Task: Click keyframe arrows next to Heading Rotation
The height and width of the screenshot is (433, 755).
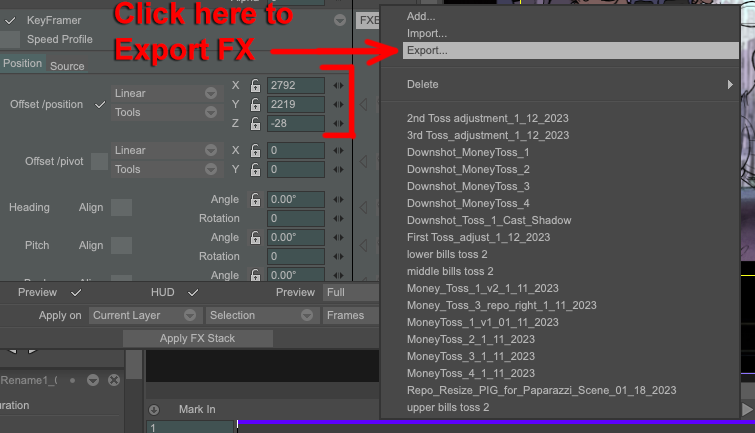Action: (x=338, y=219)
